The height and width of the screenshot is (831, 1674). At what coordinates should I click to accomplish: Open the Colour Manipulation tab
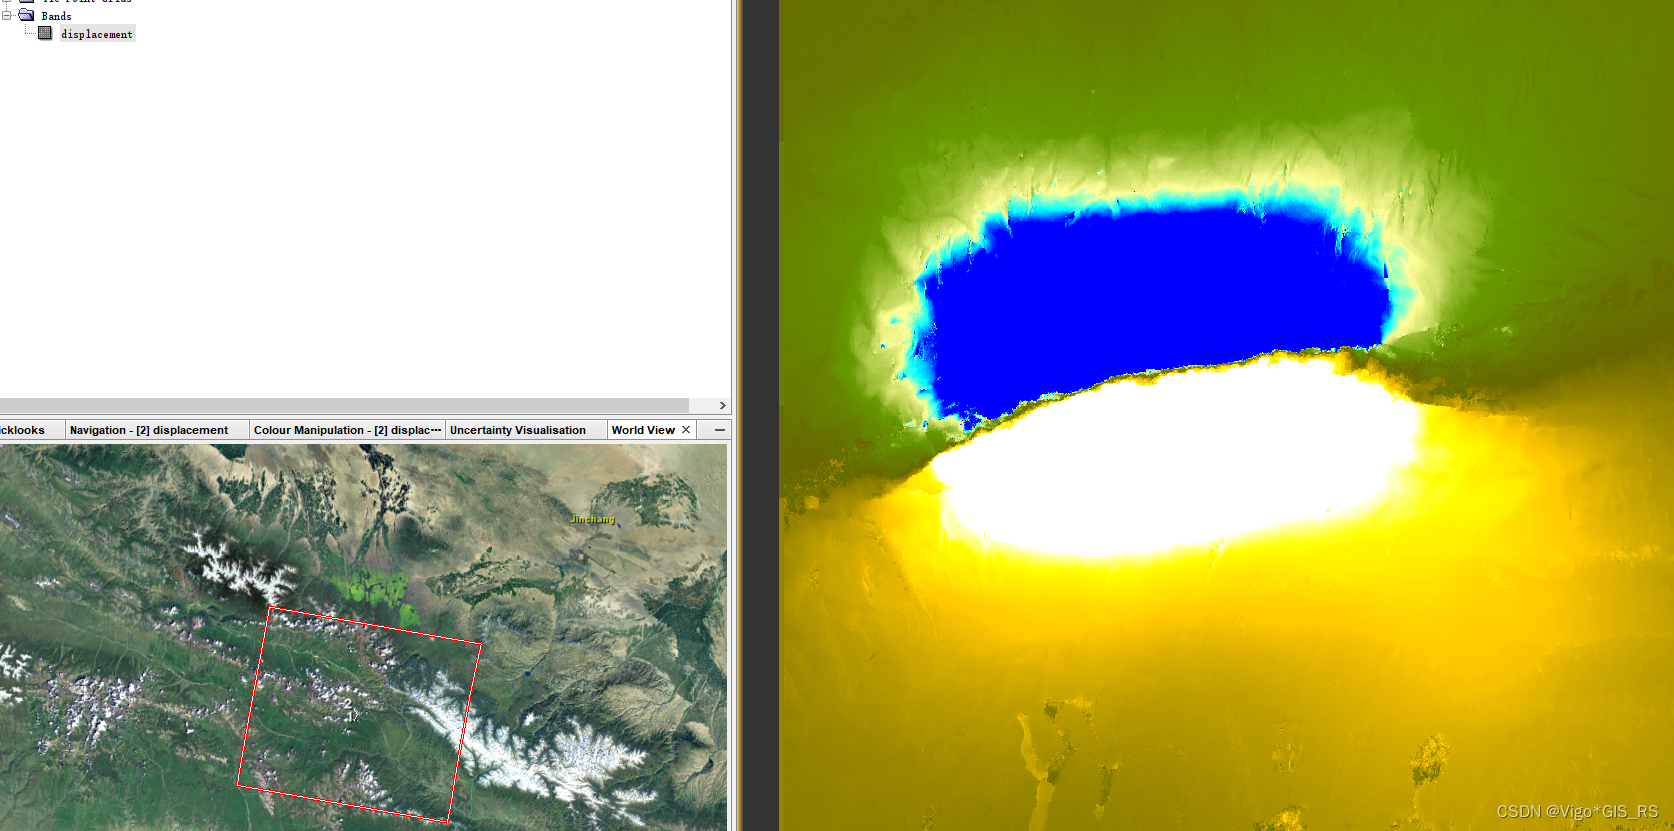point(347,430)
